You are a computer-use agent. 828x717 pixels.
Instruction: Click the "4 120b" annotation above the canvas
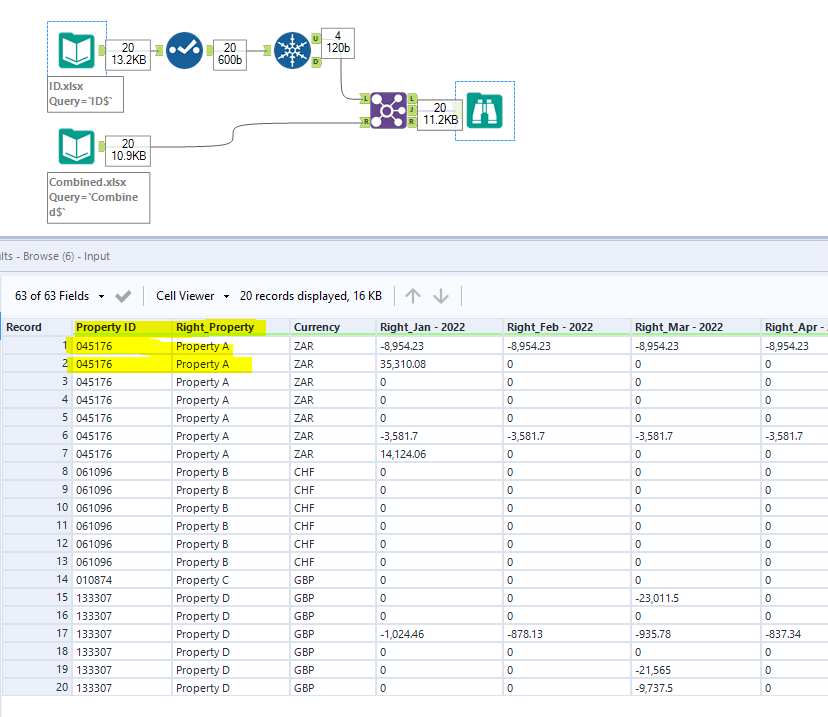pos(339,43)
